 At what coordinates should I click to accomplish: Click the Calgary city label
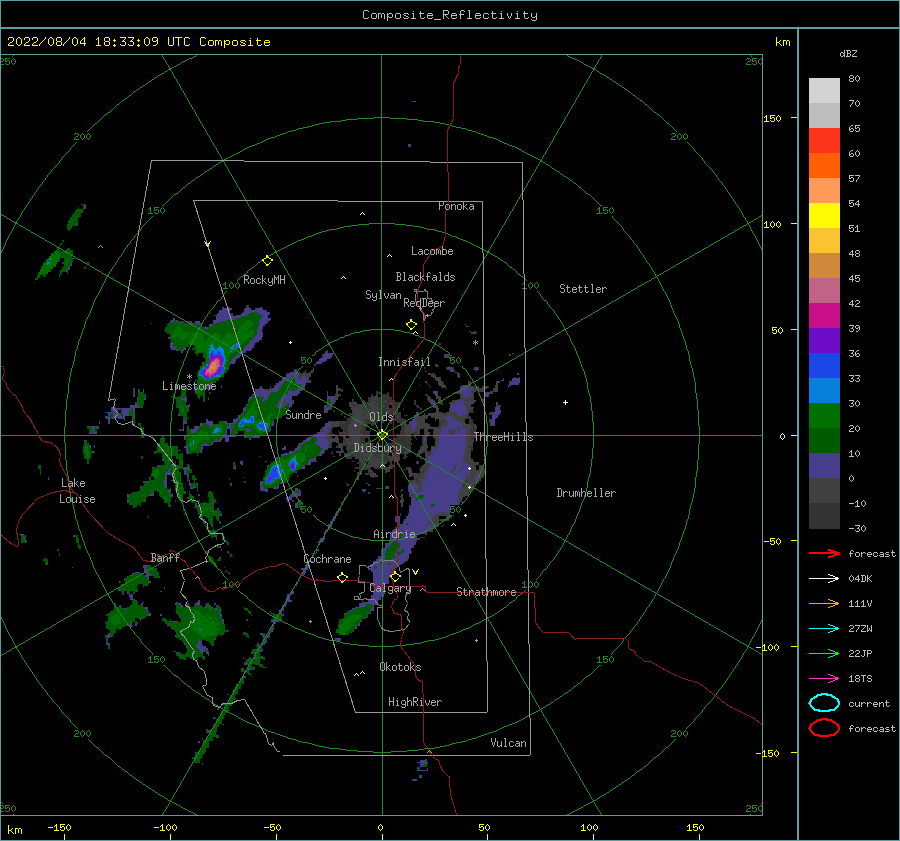click(390, 588)
